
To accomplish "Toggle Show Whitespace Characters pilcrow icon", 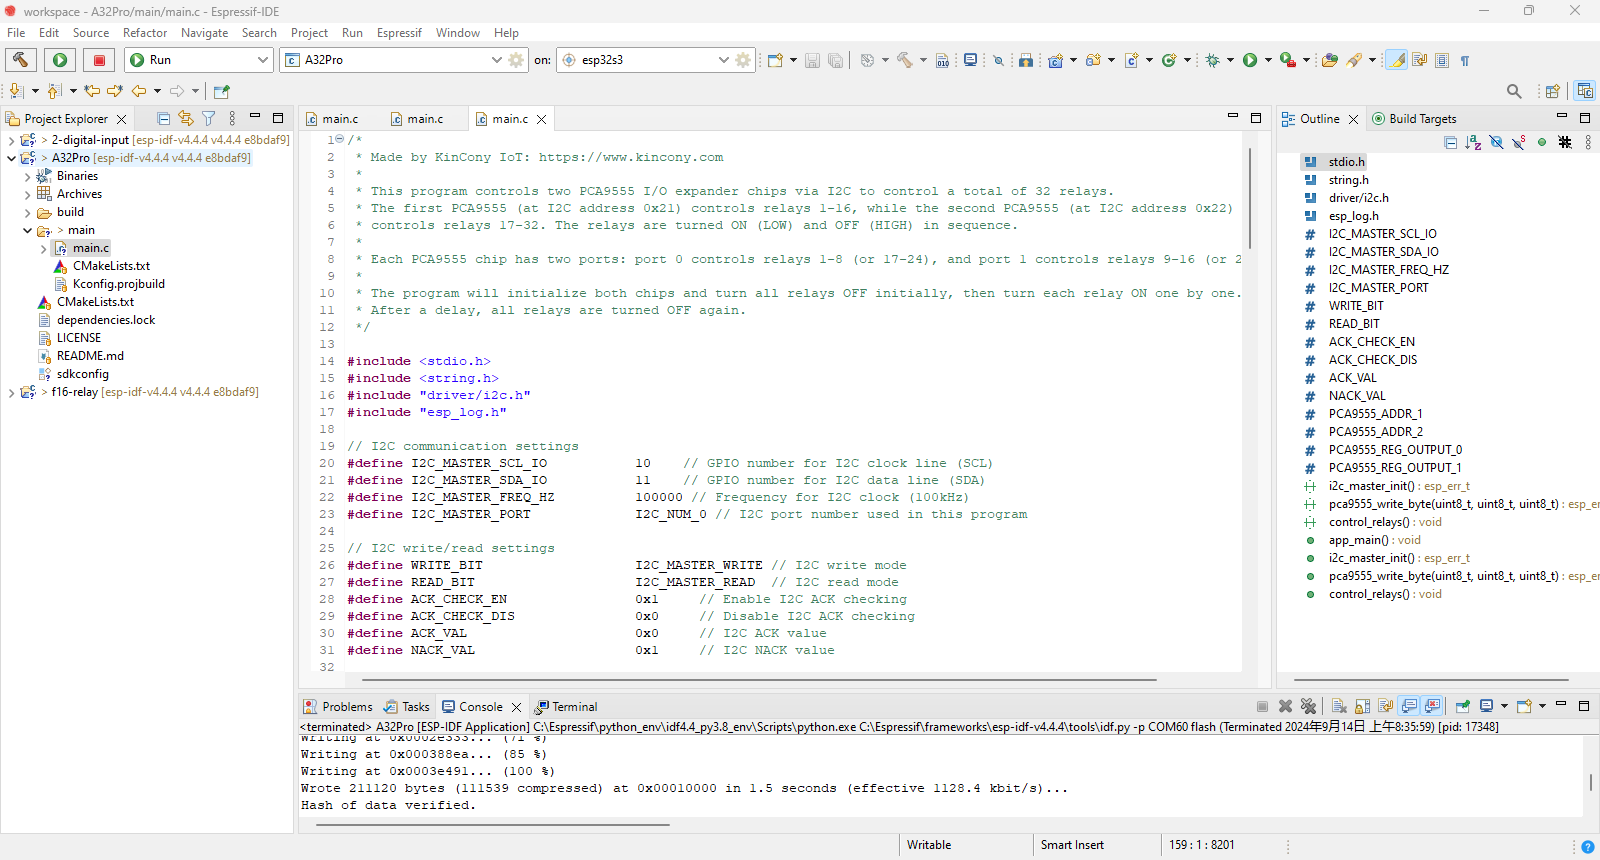I will [x=1465, y=61].
